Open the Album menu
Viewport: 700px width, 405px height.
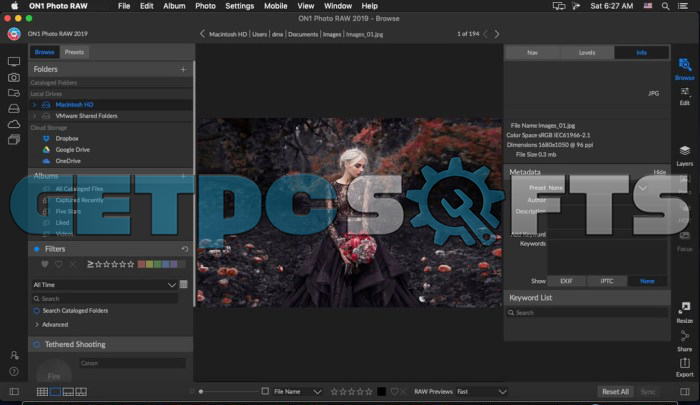click(174, 6)
